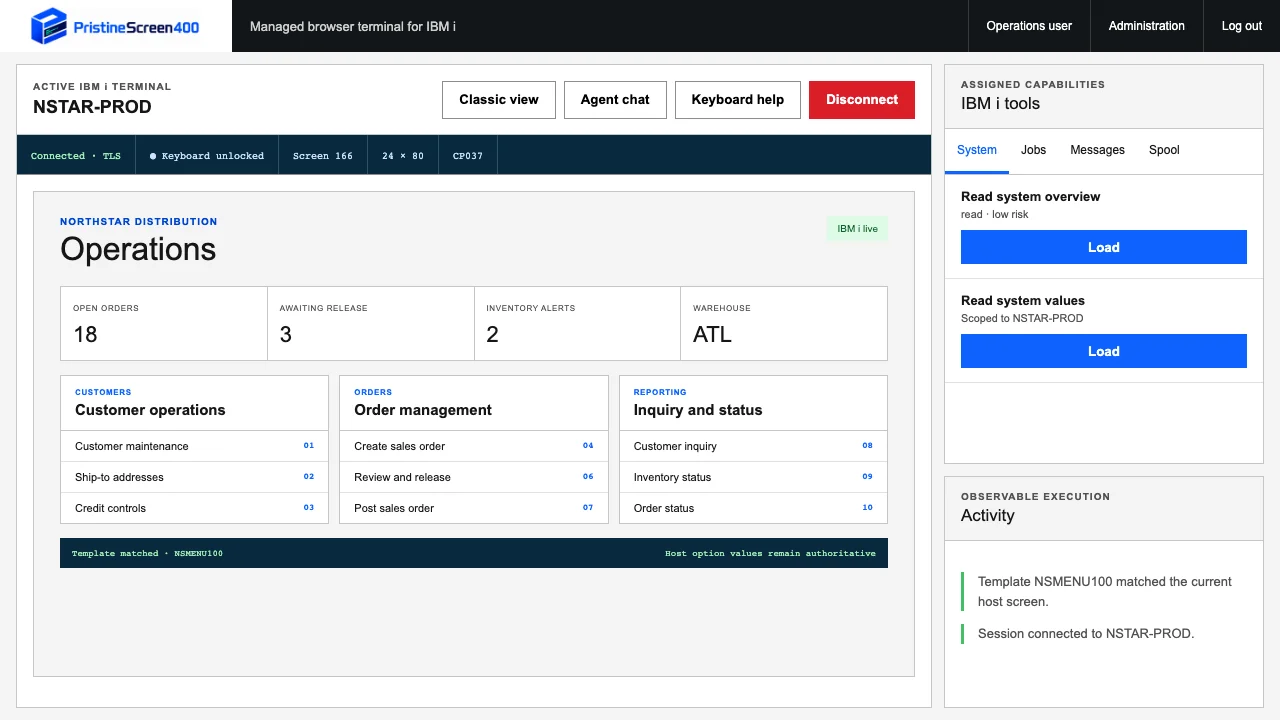This screenshot has height=720, width=1280.
Task: Click the Awaiting Release value 3
Action: [286, 334]
